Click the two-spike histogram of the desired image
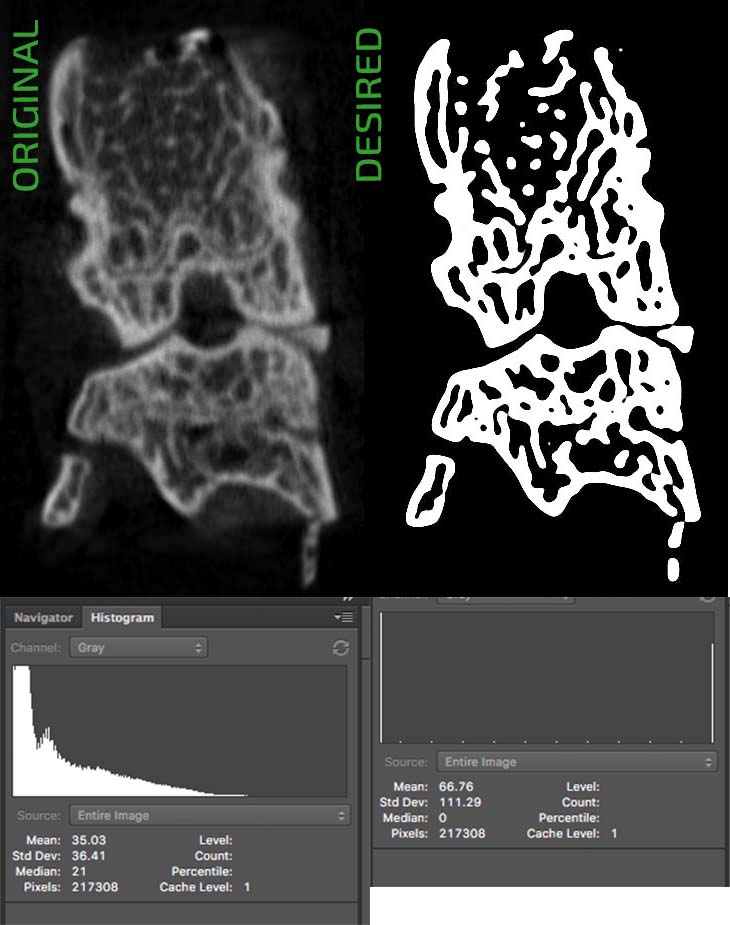Image resolution: width=730 pixels, height=925 pixels. click(547, 677)
